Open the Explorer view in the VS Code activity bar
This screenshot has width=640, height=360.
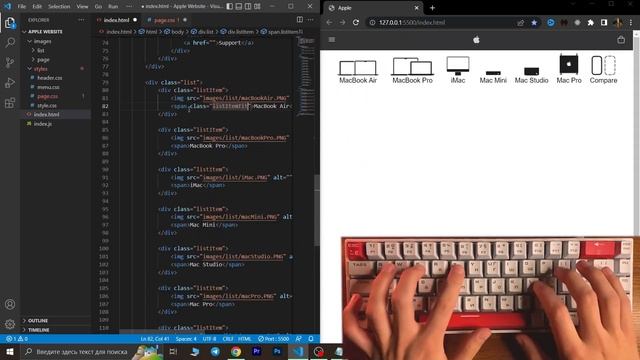pyautogui.click(x=10, y=22)
